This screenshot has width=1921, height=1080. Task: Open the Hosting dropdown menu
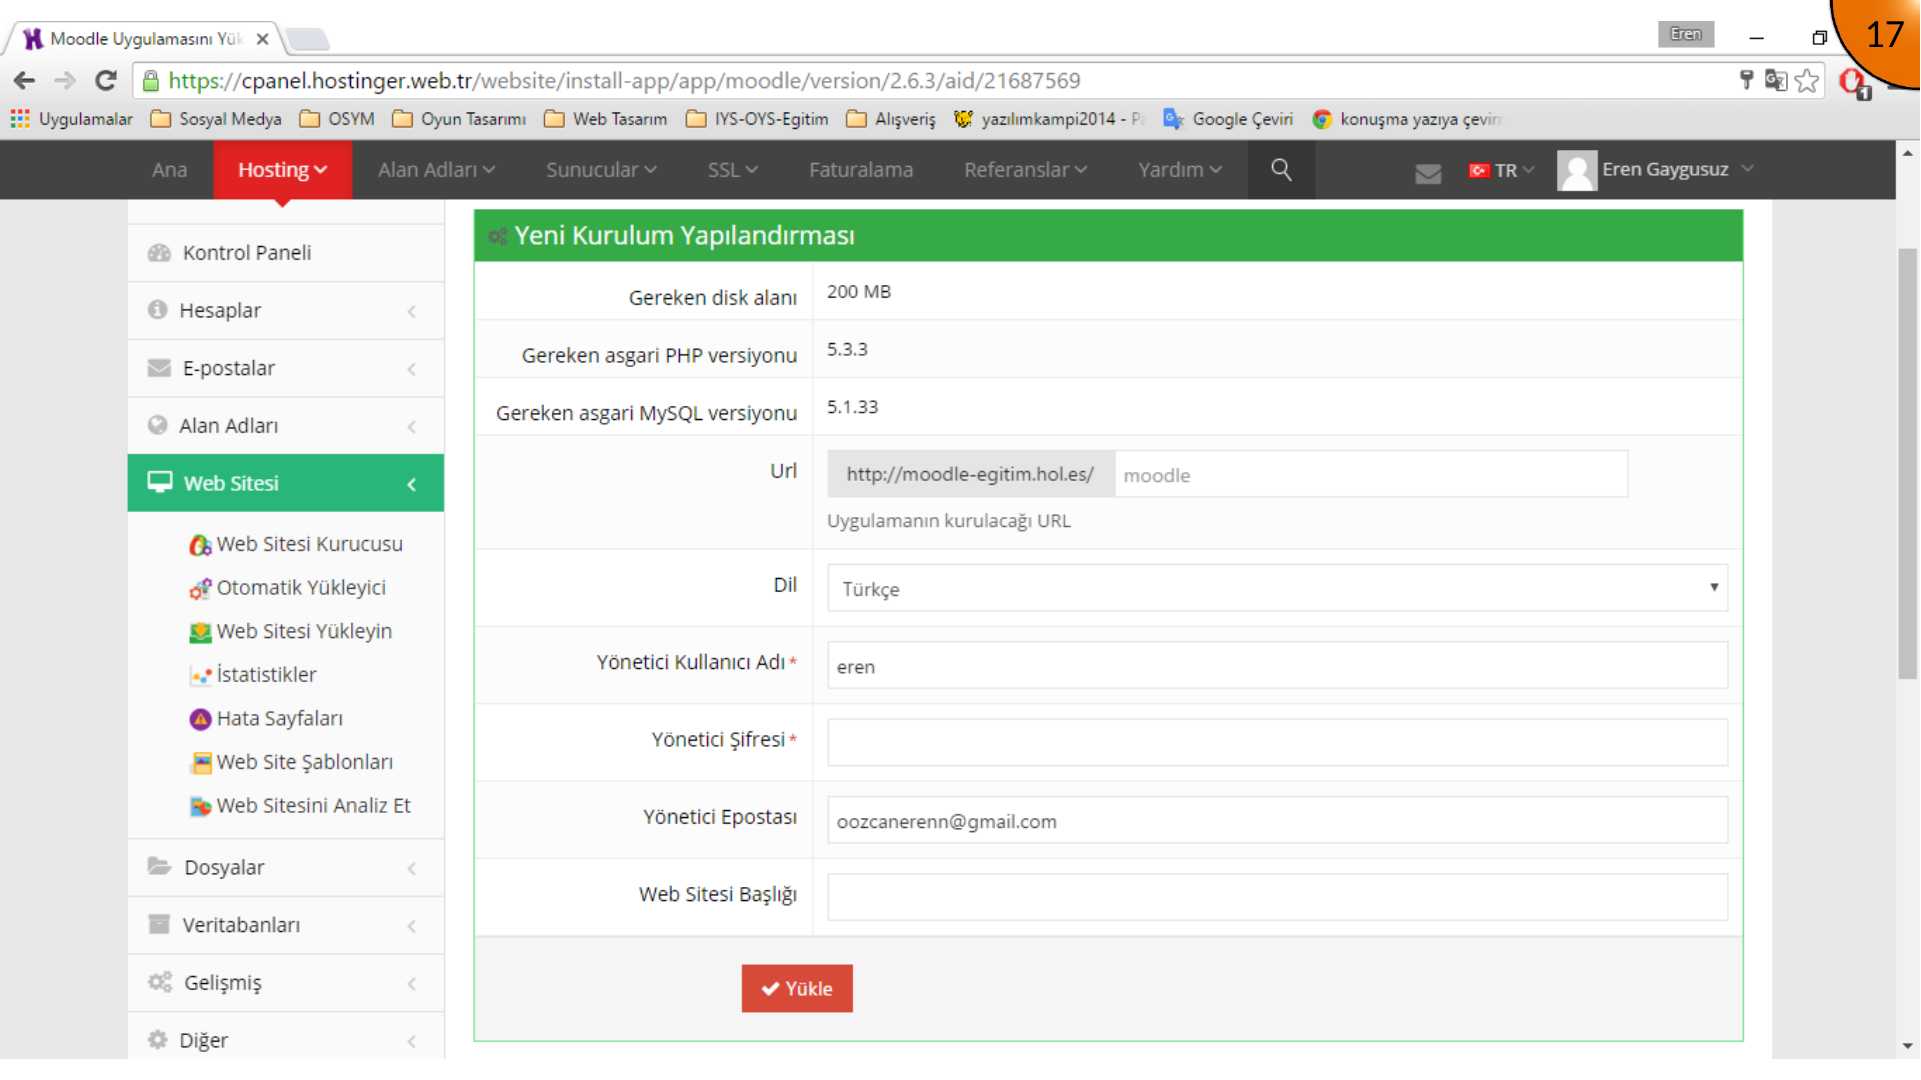[x=282, y=170]
